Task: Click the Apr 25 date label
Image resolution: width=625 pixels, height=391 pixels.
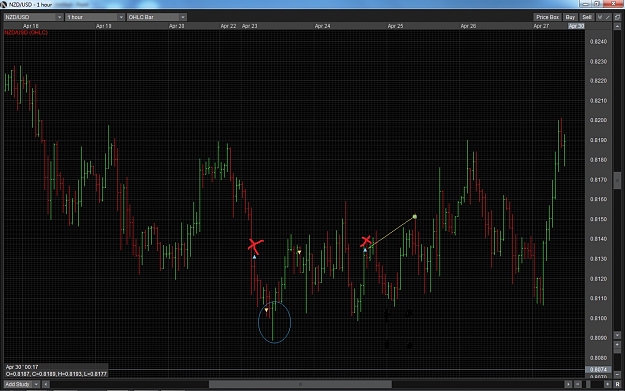Action: 395,26
